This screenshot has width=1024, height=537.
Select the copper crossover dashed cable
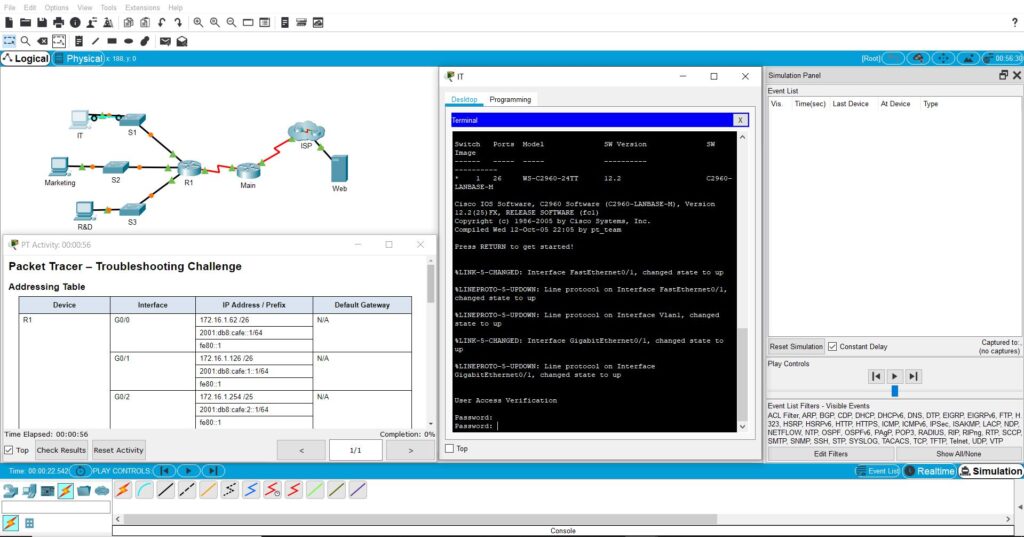click(x=186, y=490)
